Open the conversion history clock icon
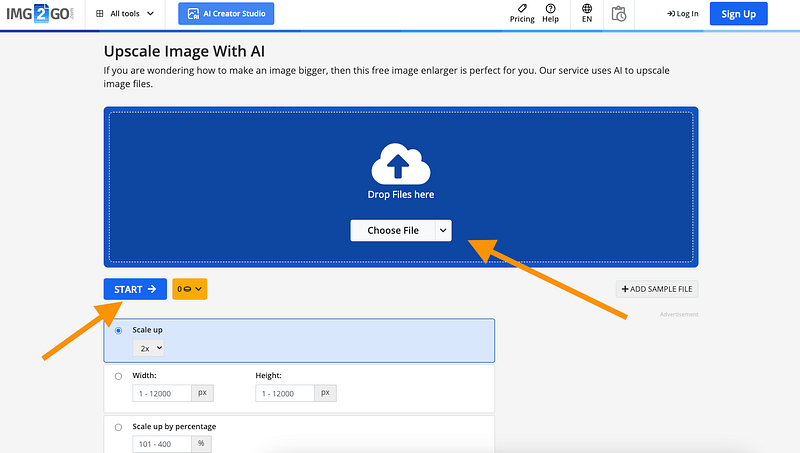 pos(619,14)
